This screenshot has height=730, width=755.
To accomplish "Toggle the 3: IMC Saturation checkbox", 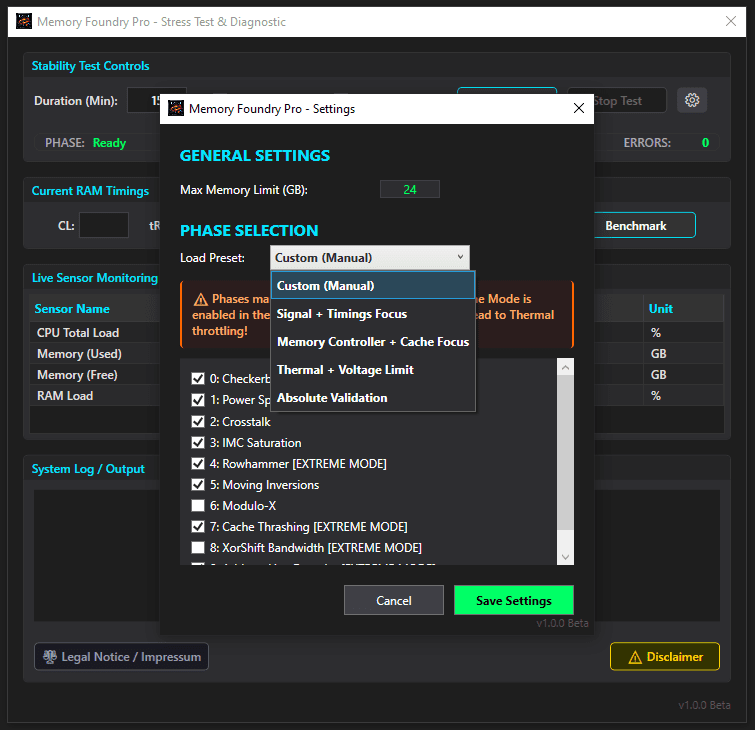I will coord(198,443).
